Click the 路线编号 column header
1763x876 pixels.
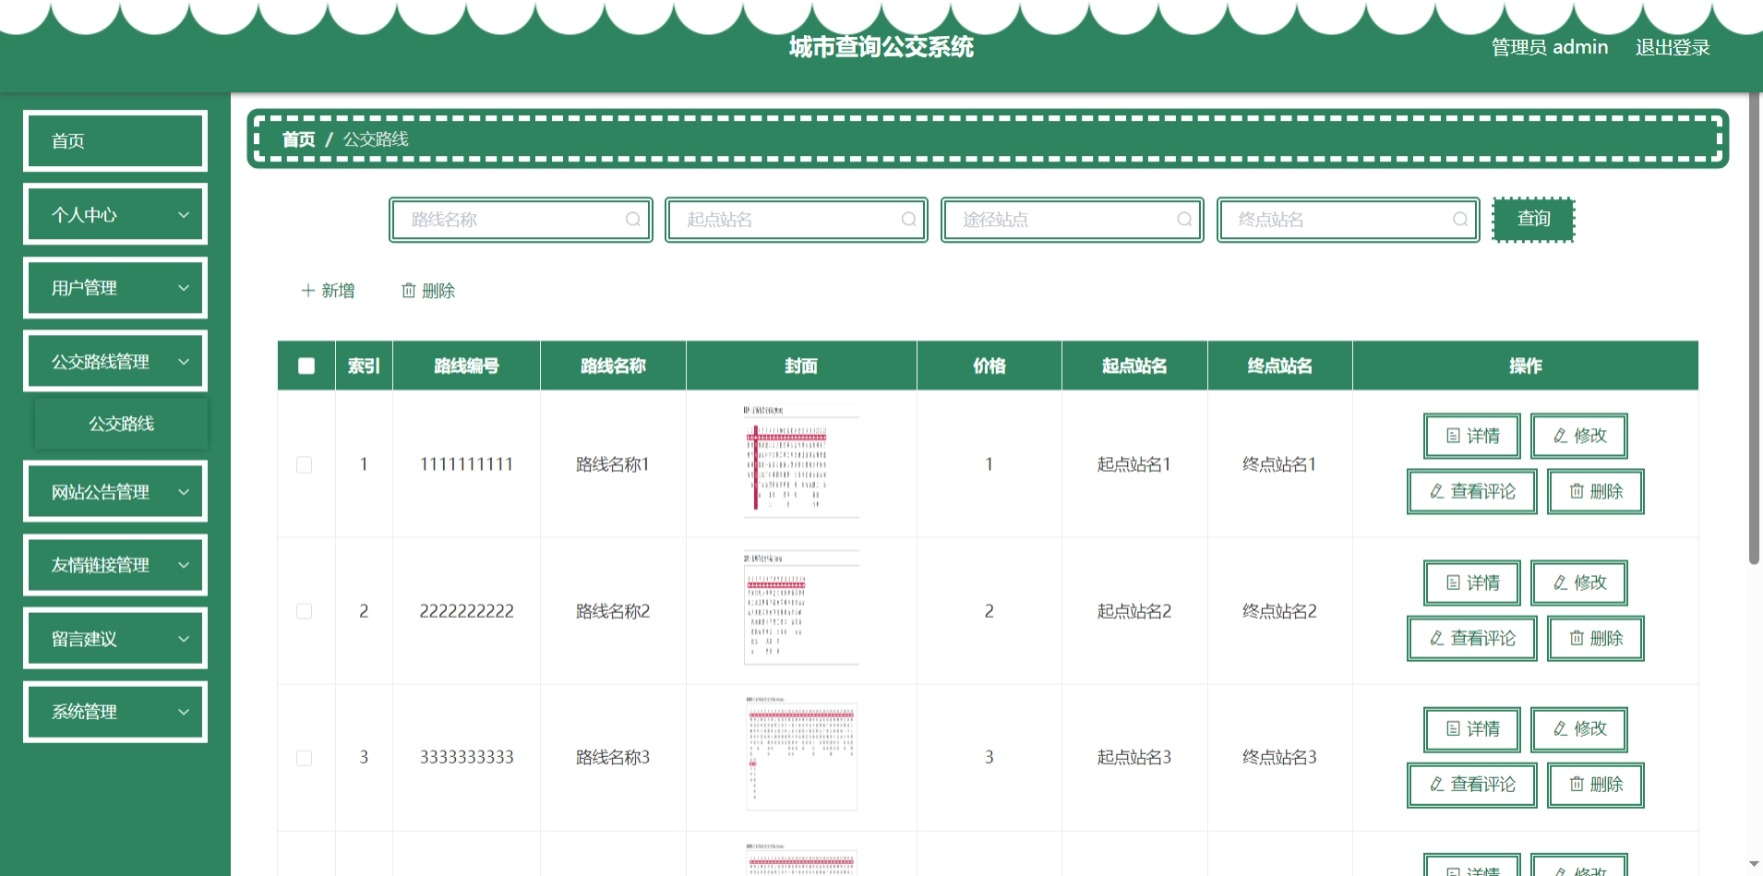pos(466,366)
